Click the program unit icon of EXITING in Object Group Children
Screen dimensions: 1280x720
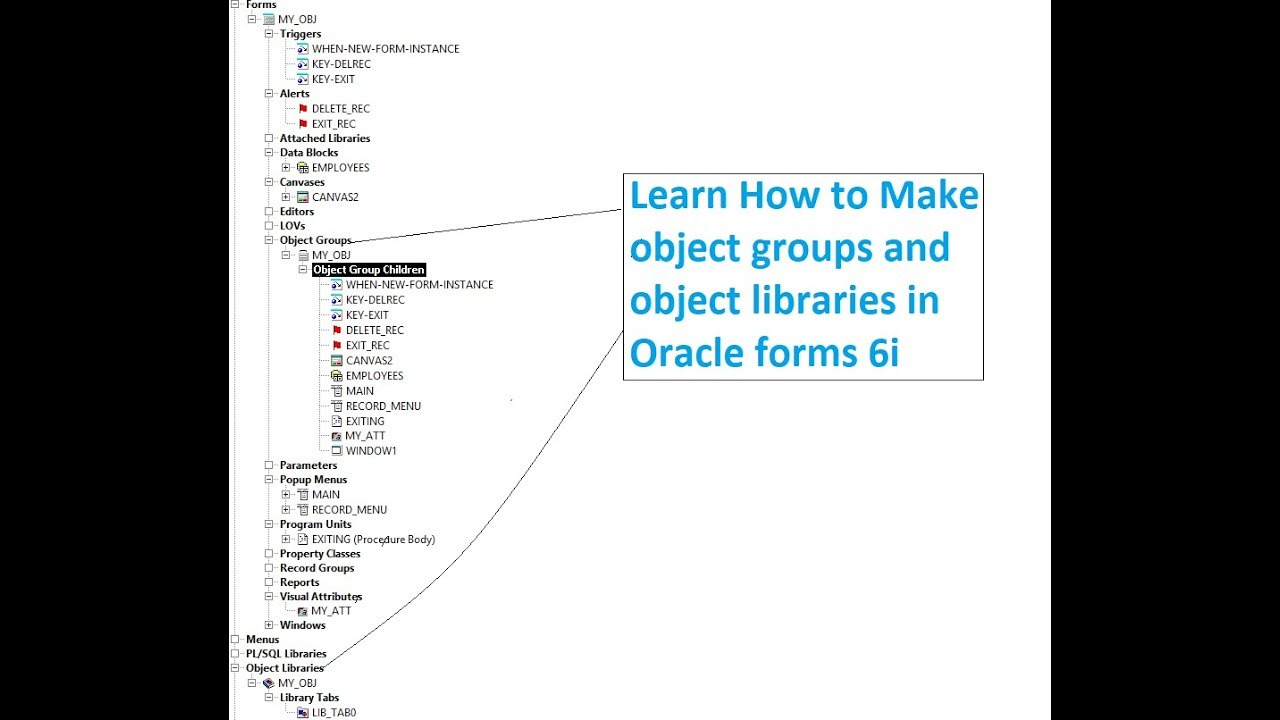coord(337,421)
